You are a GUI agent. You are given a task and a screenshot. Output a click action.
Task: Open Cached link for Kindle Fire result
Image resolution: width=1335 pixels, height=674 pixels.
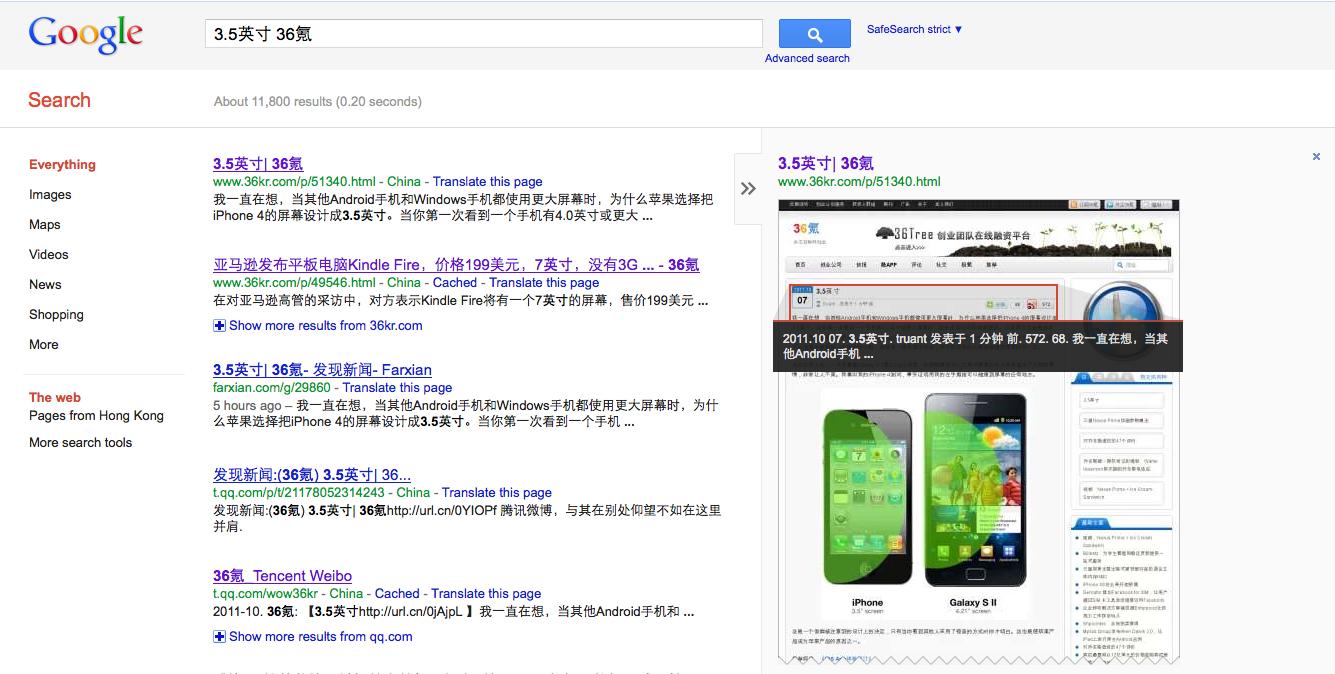point(455,282)
